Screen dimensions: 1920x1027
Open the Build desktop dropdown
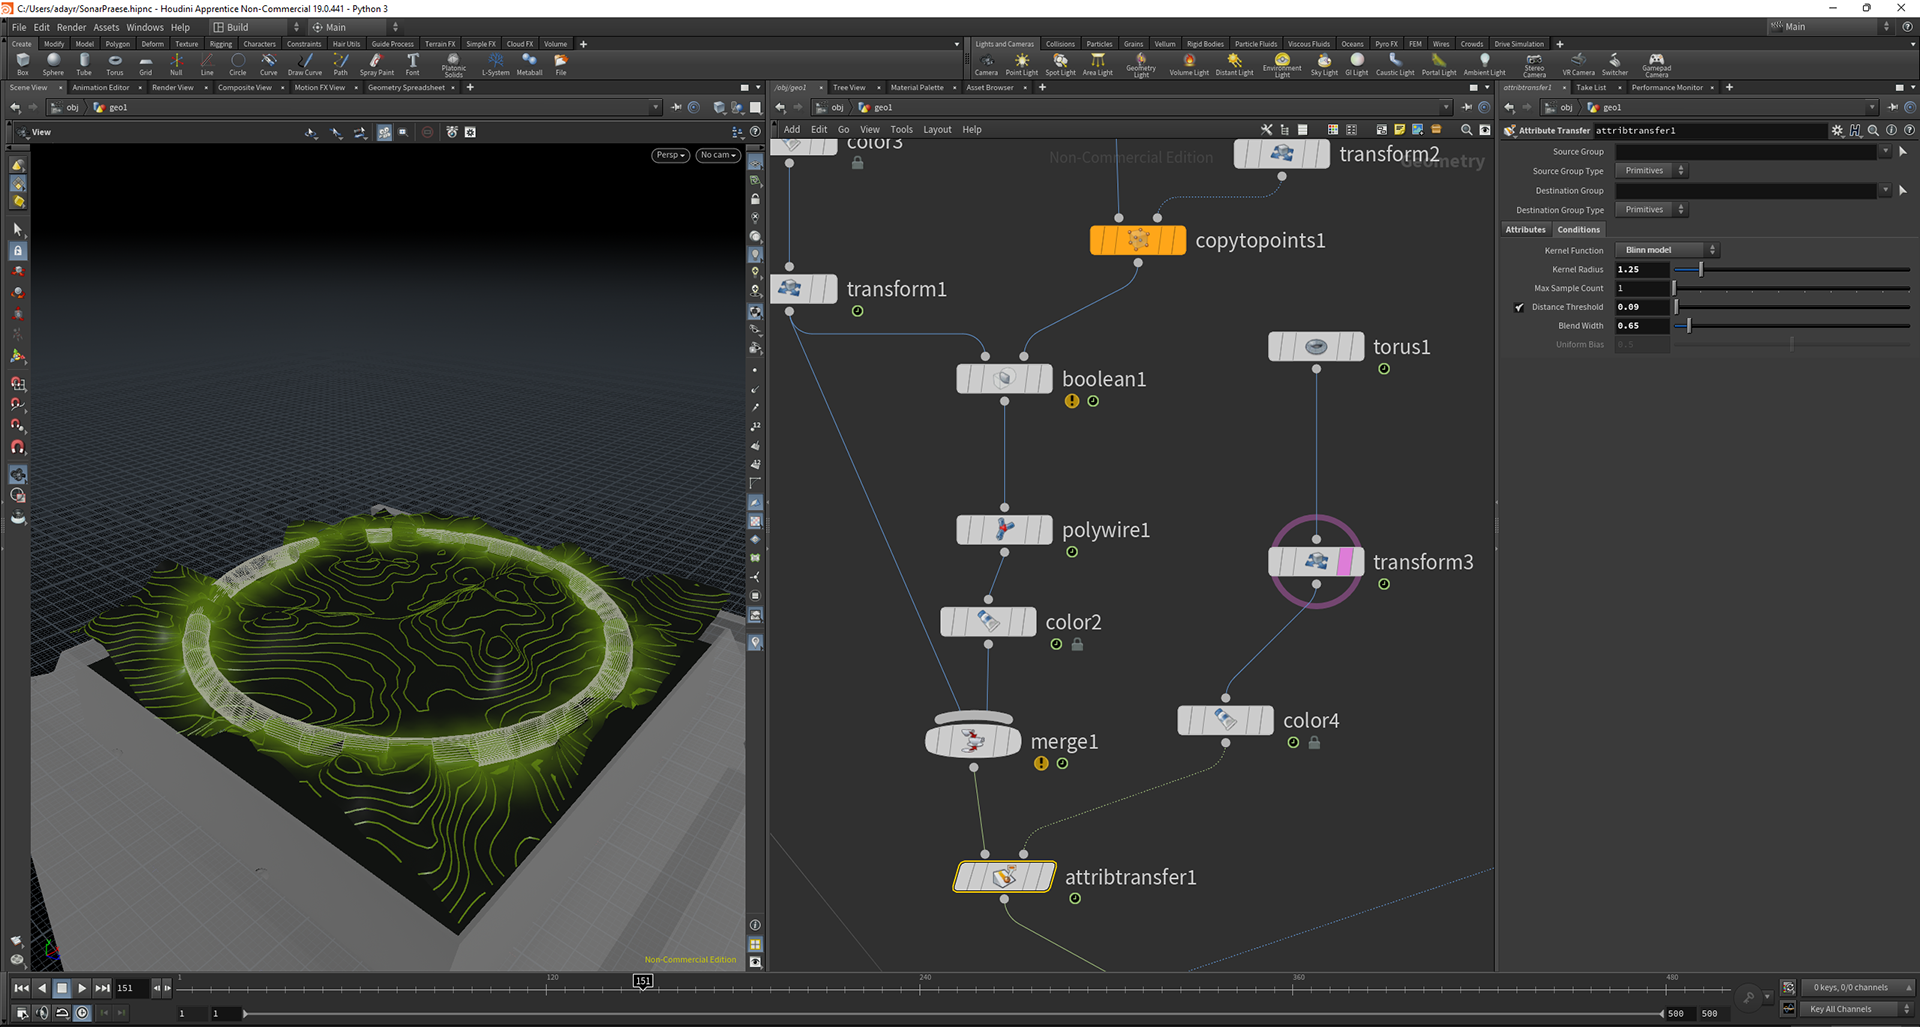click(256, 27)
